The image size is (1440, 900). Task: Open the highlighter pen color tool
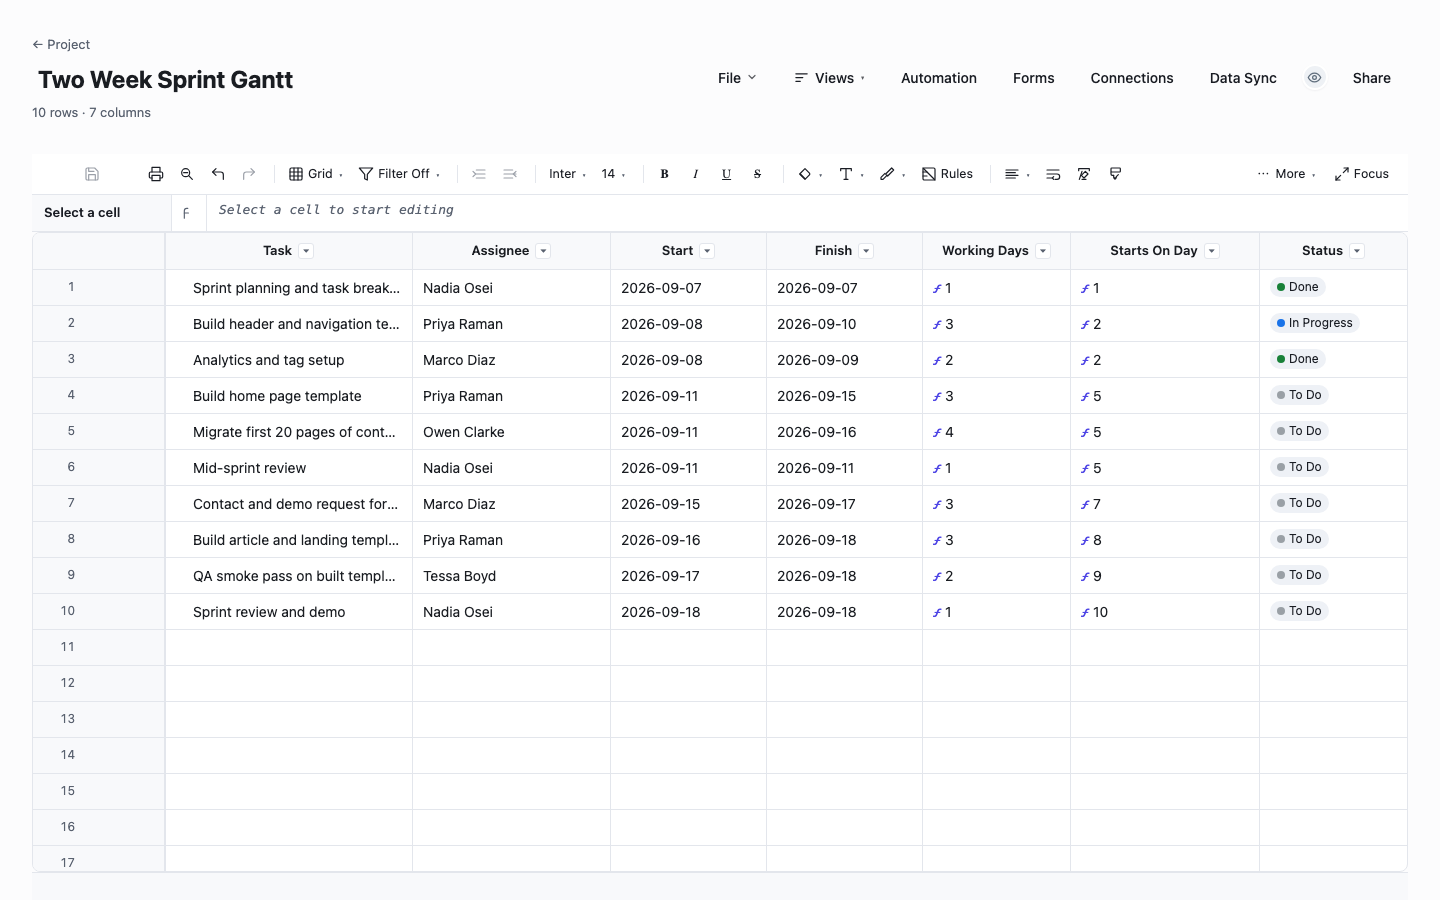pos(892,174)
